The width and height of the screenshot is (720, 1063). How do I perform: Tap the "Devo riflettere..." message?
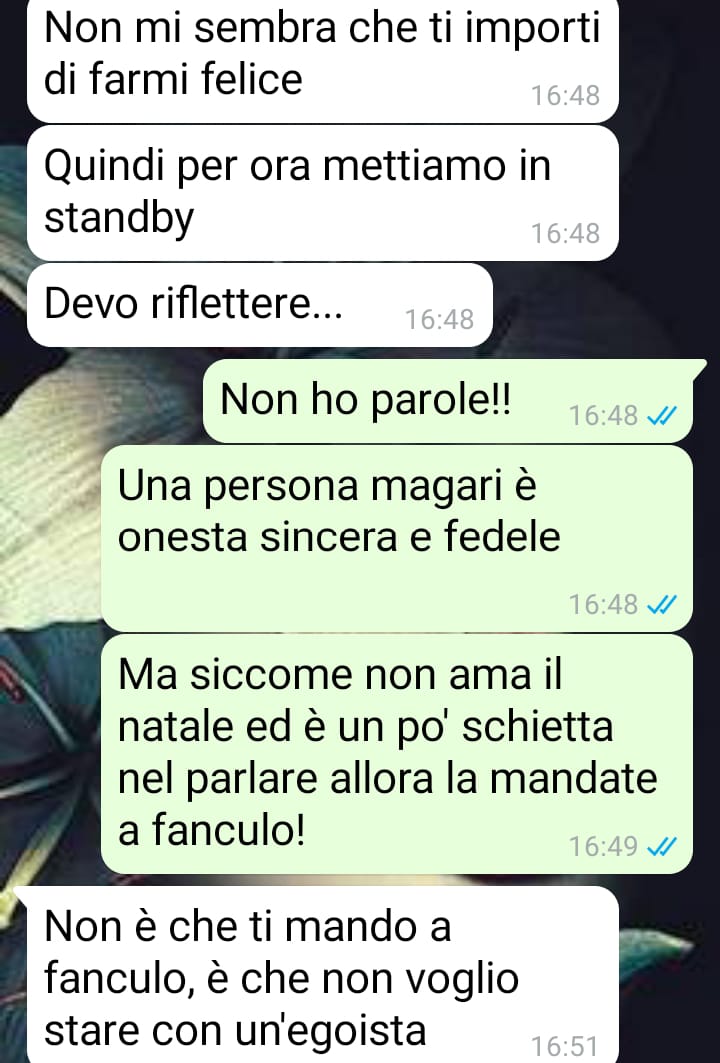(260, 305)
